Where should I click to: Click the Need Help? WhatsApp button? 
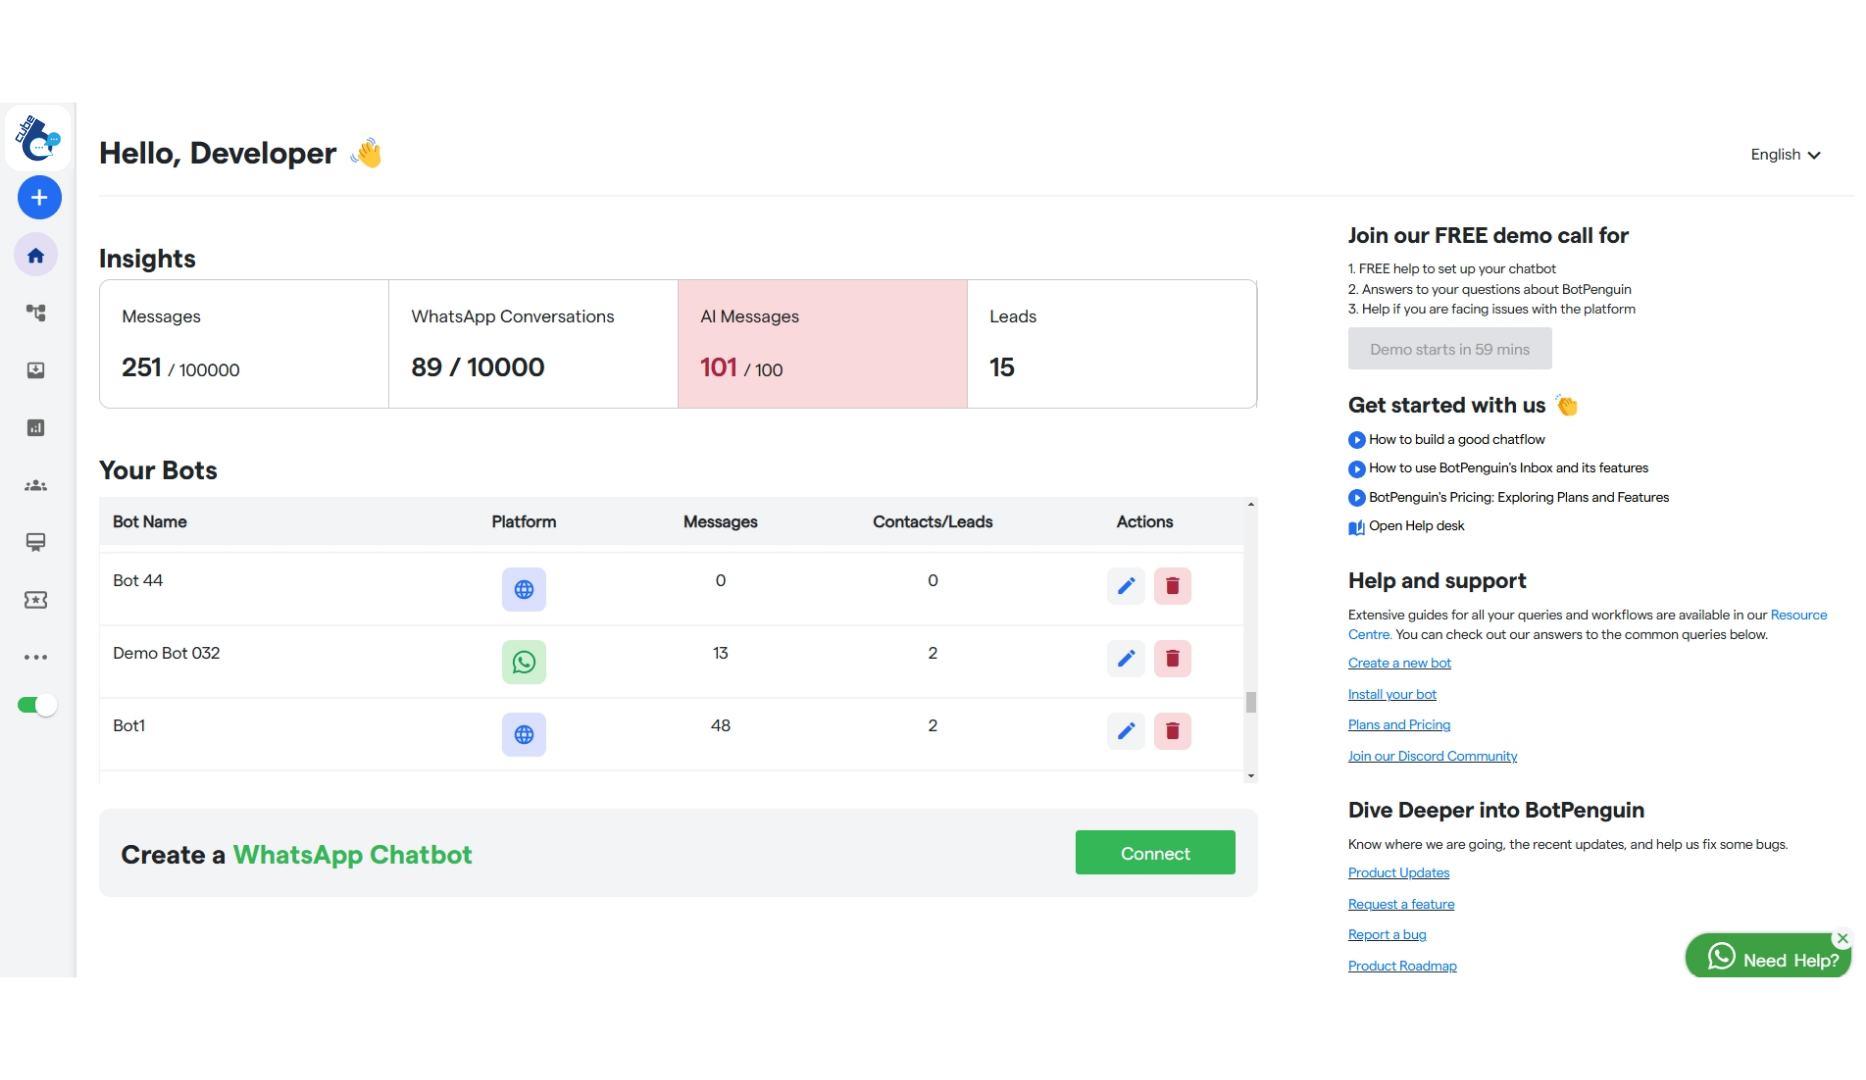pyautogui.click(x=1767, y=958)
